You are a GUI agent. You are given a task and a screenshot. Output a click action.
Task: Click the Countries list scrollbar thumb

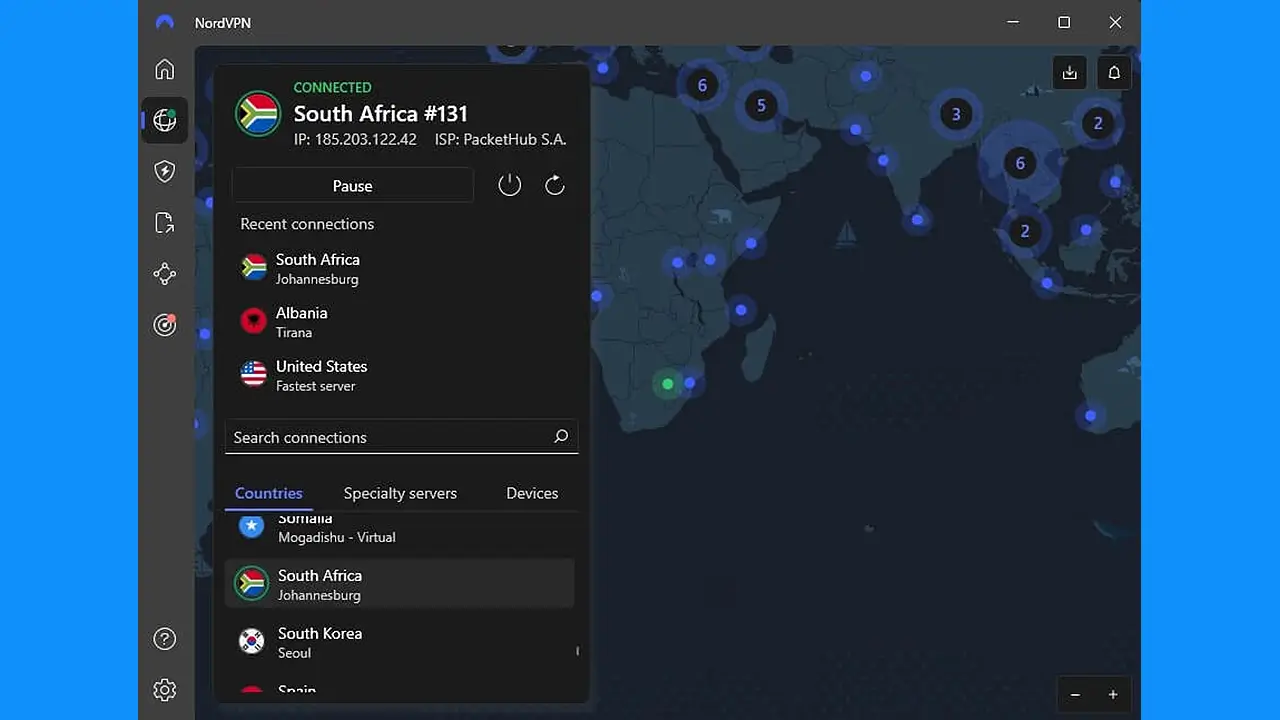(x=577, y=651)
